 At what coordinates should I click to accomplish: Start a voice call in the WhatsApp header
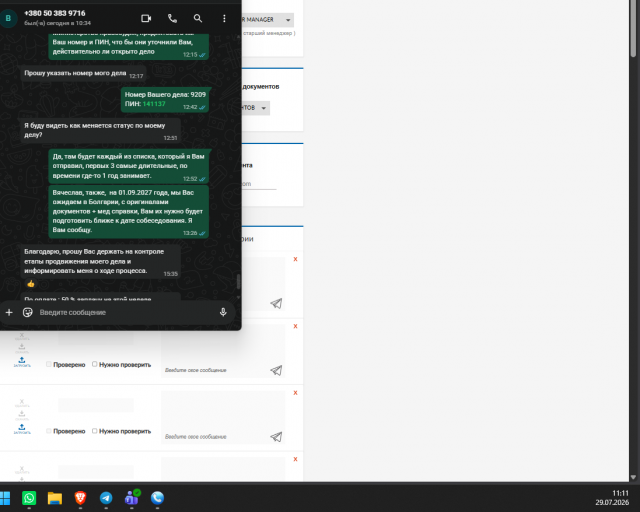coord(172,18)
